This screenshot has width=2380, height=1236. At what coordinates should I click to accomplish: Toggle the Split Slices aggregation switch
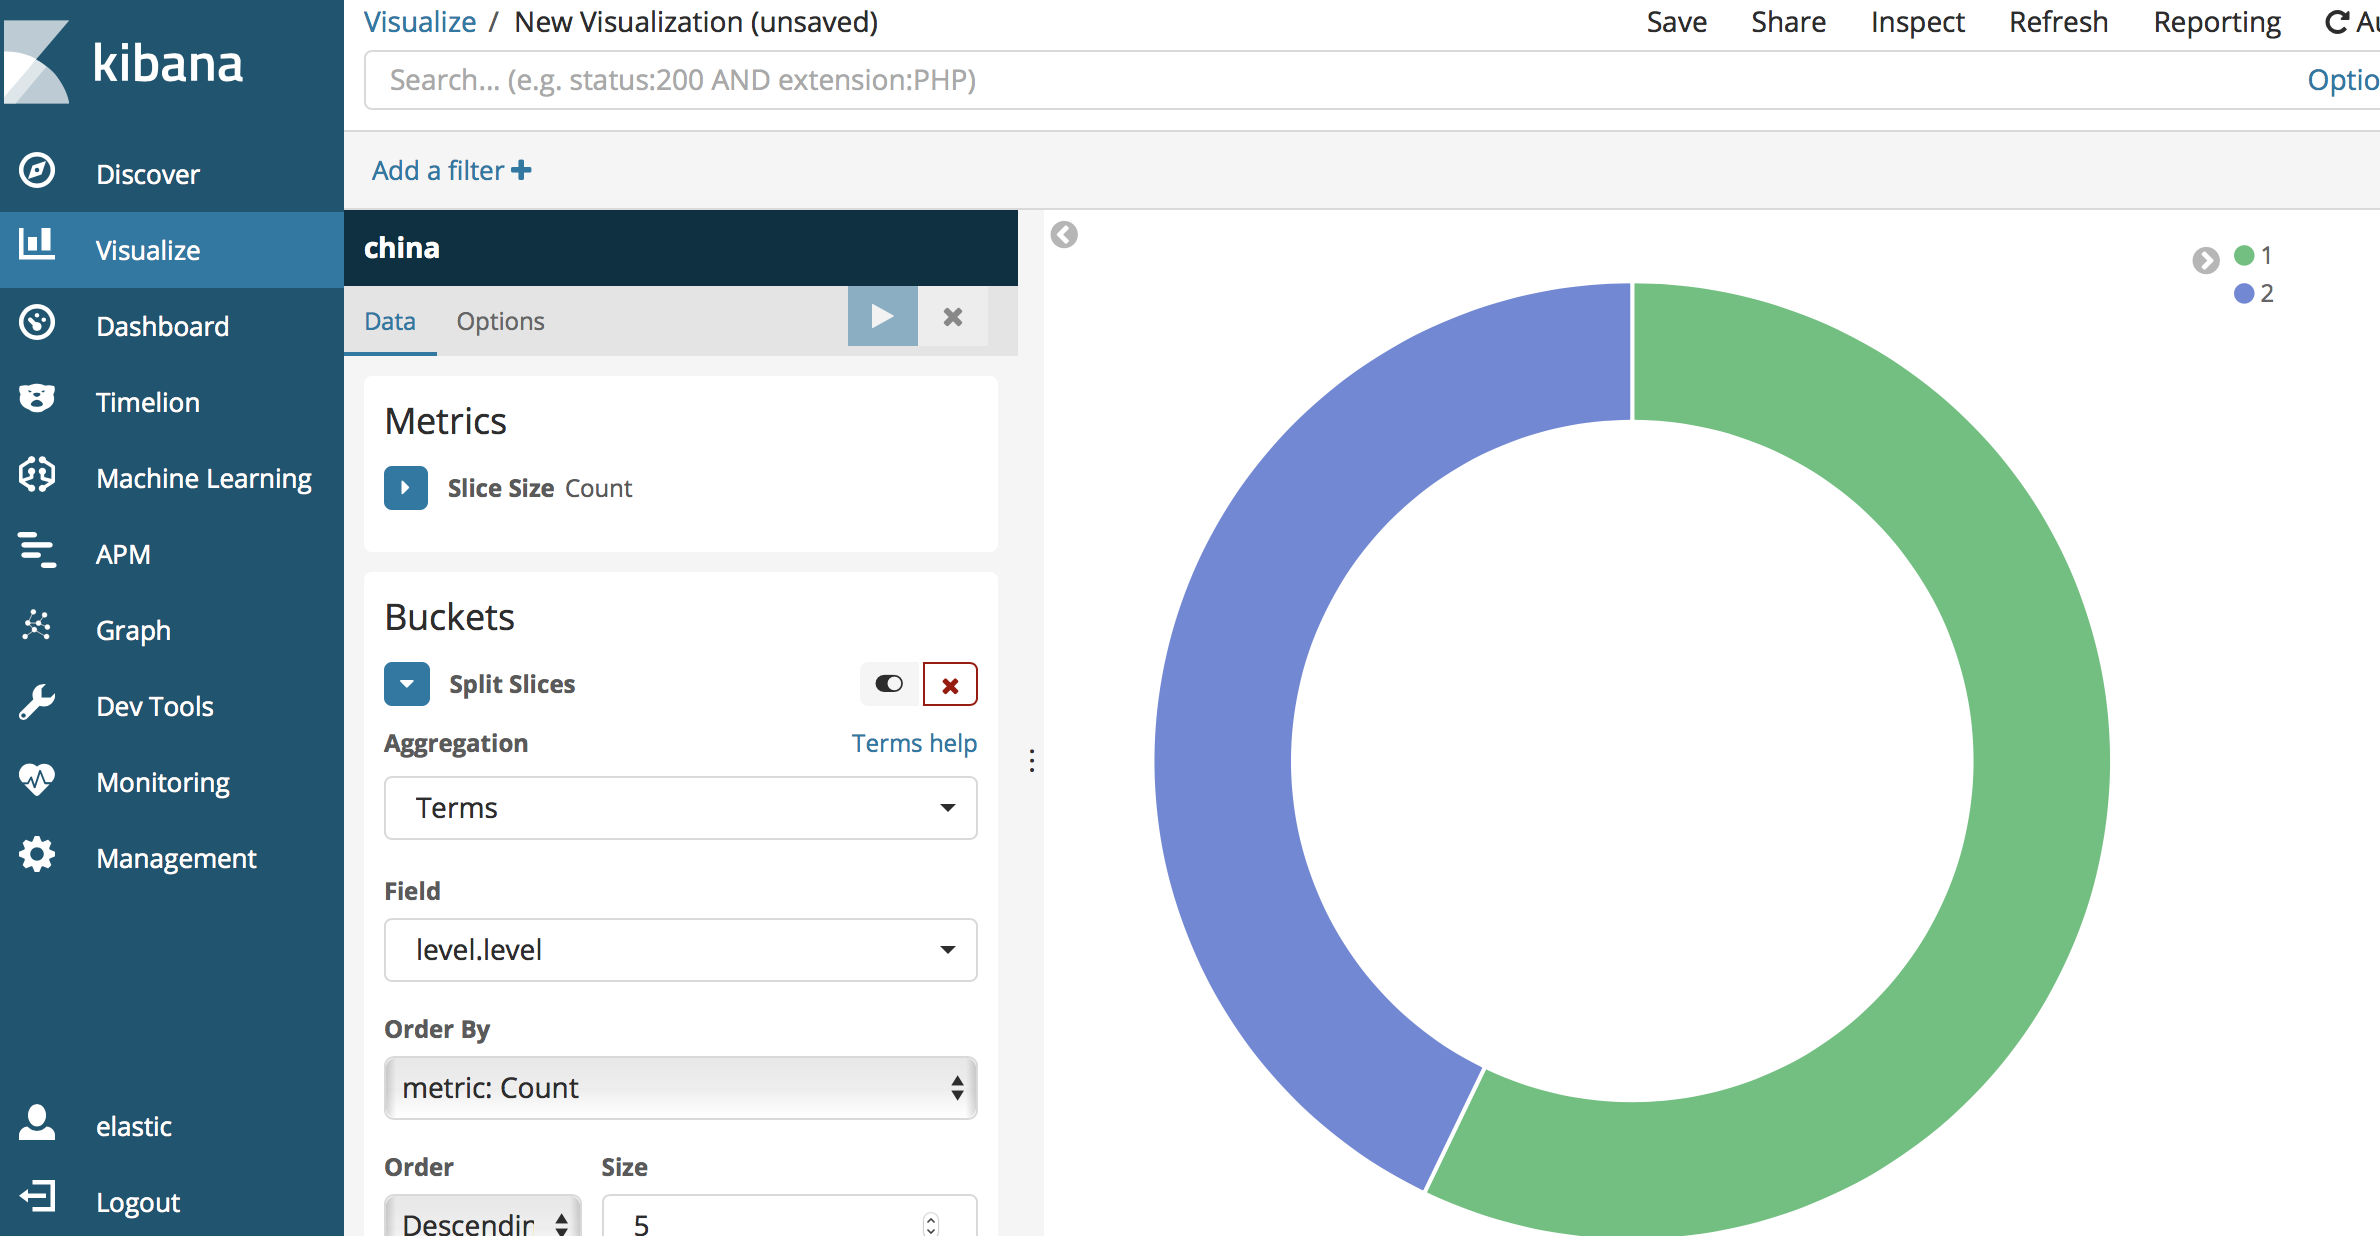coord(888,684)
